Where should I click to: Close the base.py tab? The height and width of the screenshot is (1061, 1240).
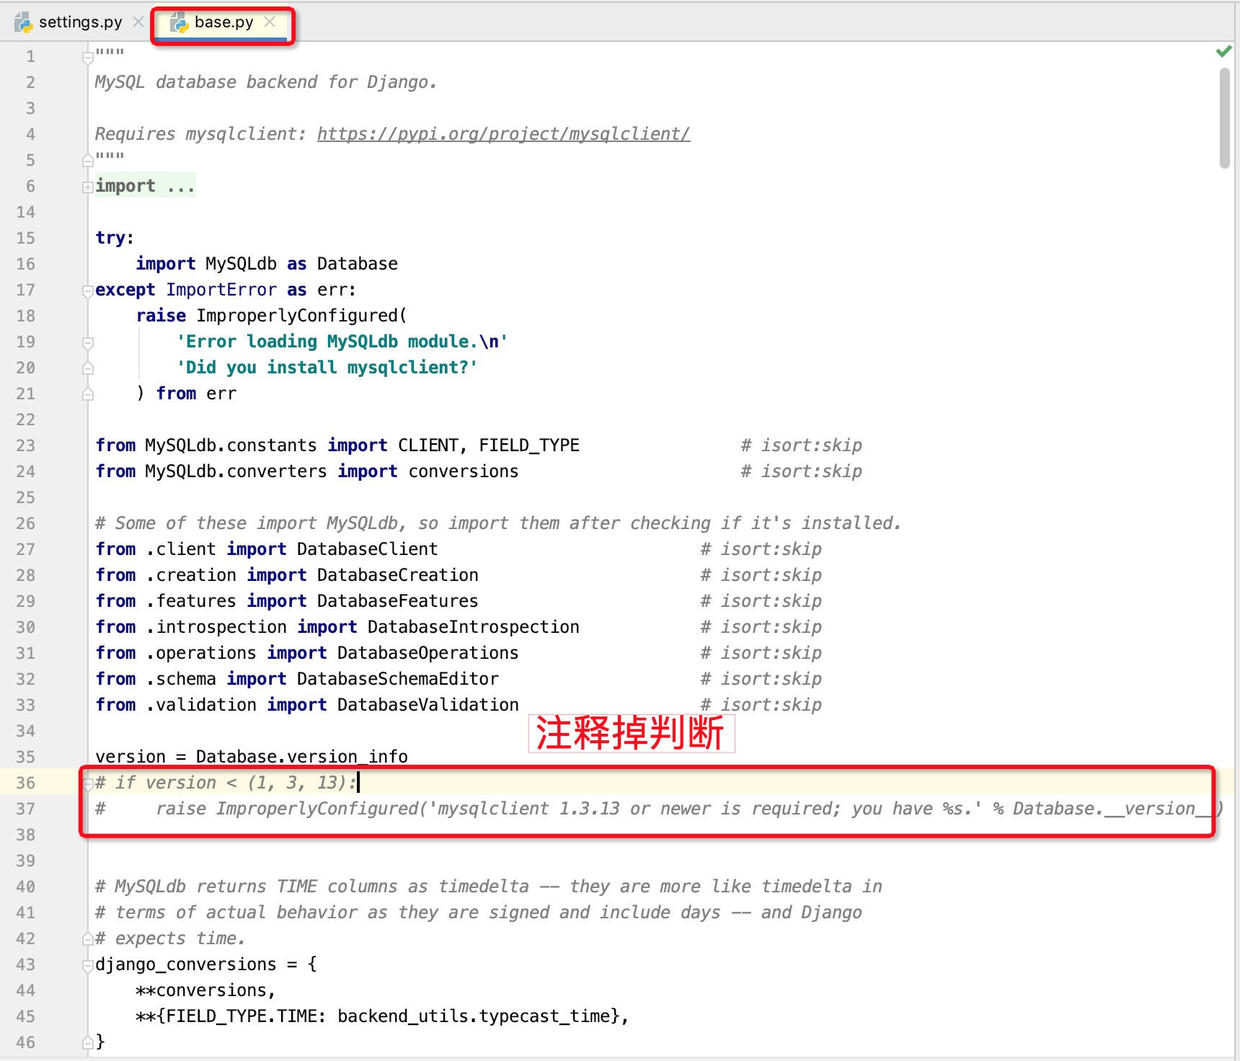click(x=270, y=22)
